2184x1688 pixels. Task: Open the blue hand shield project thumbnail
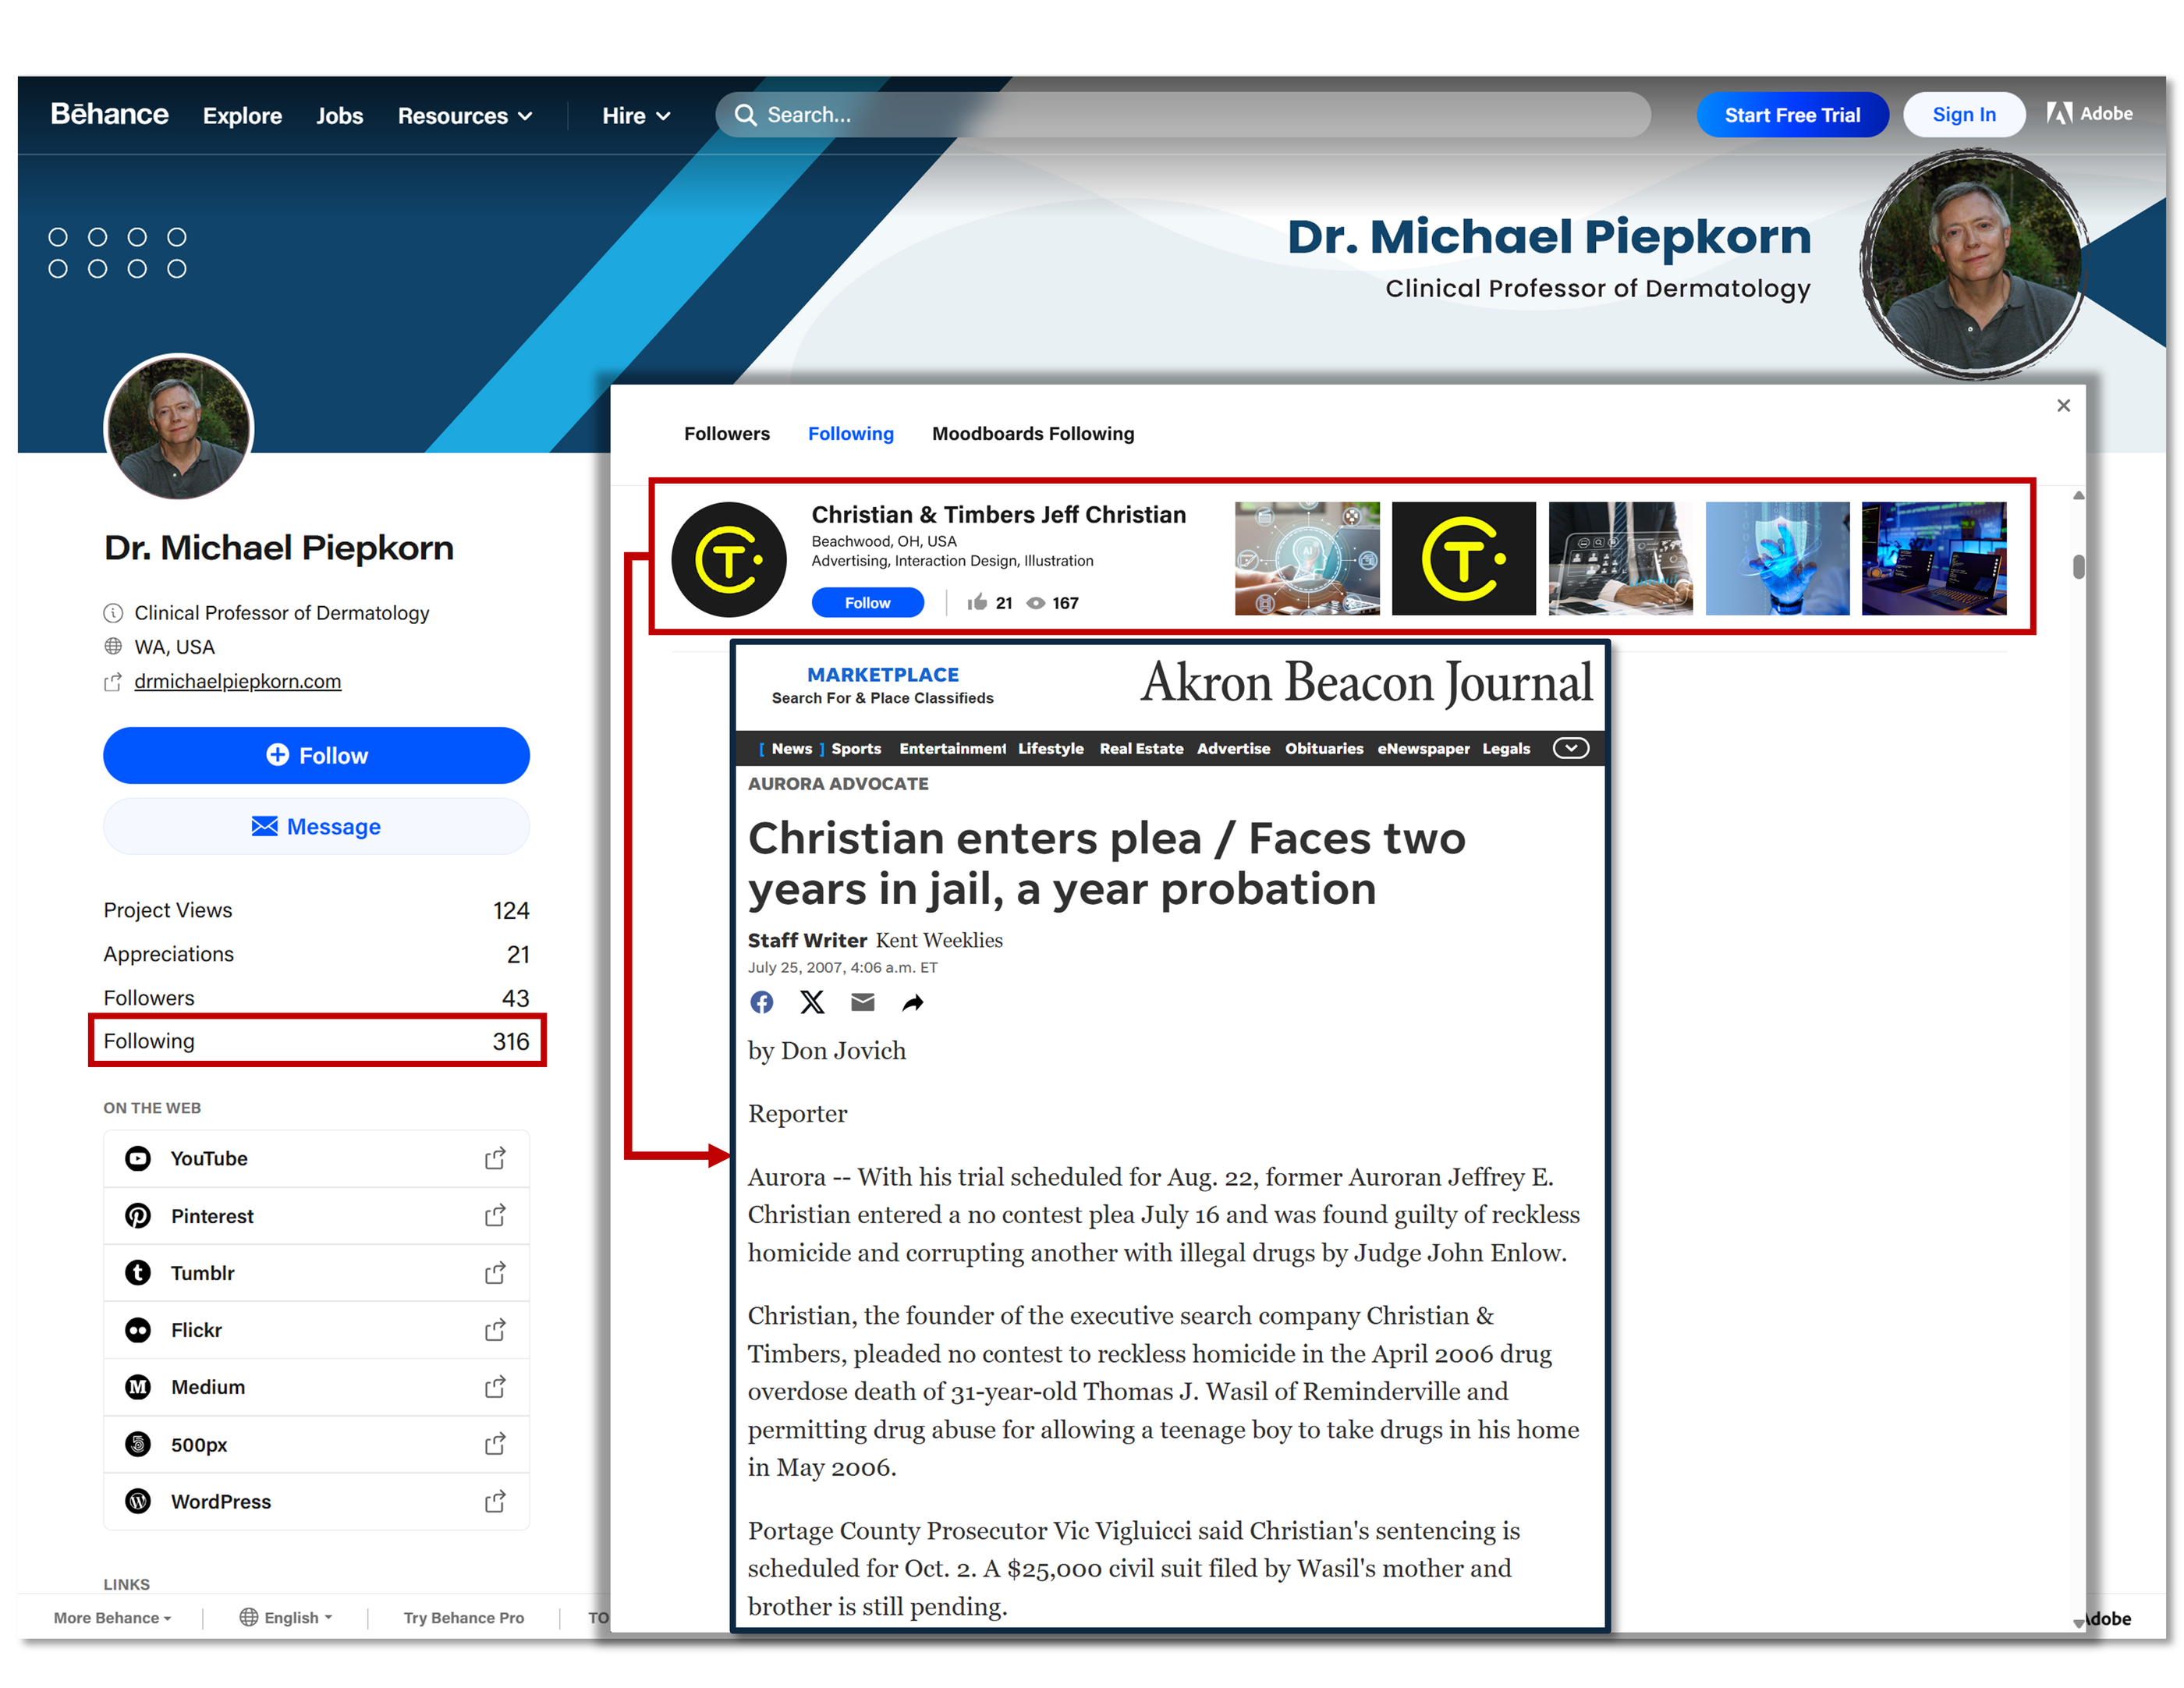[1777, 558]
